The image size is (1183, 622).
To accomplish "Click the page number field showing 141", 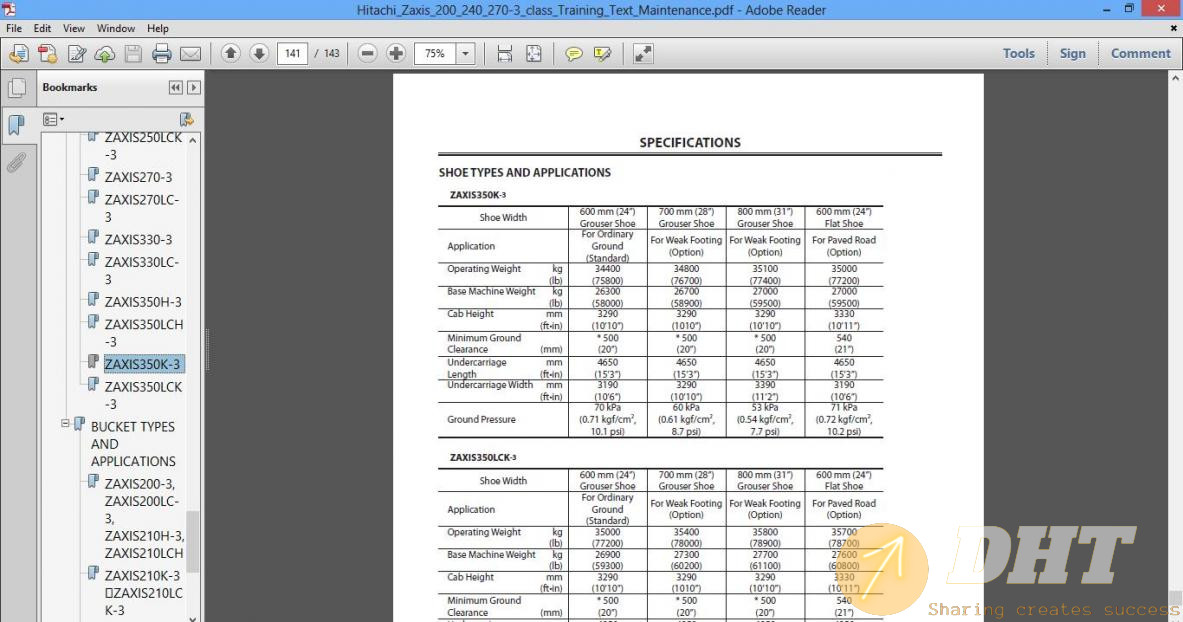I will (293, 54).
